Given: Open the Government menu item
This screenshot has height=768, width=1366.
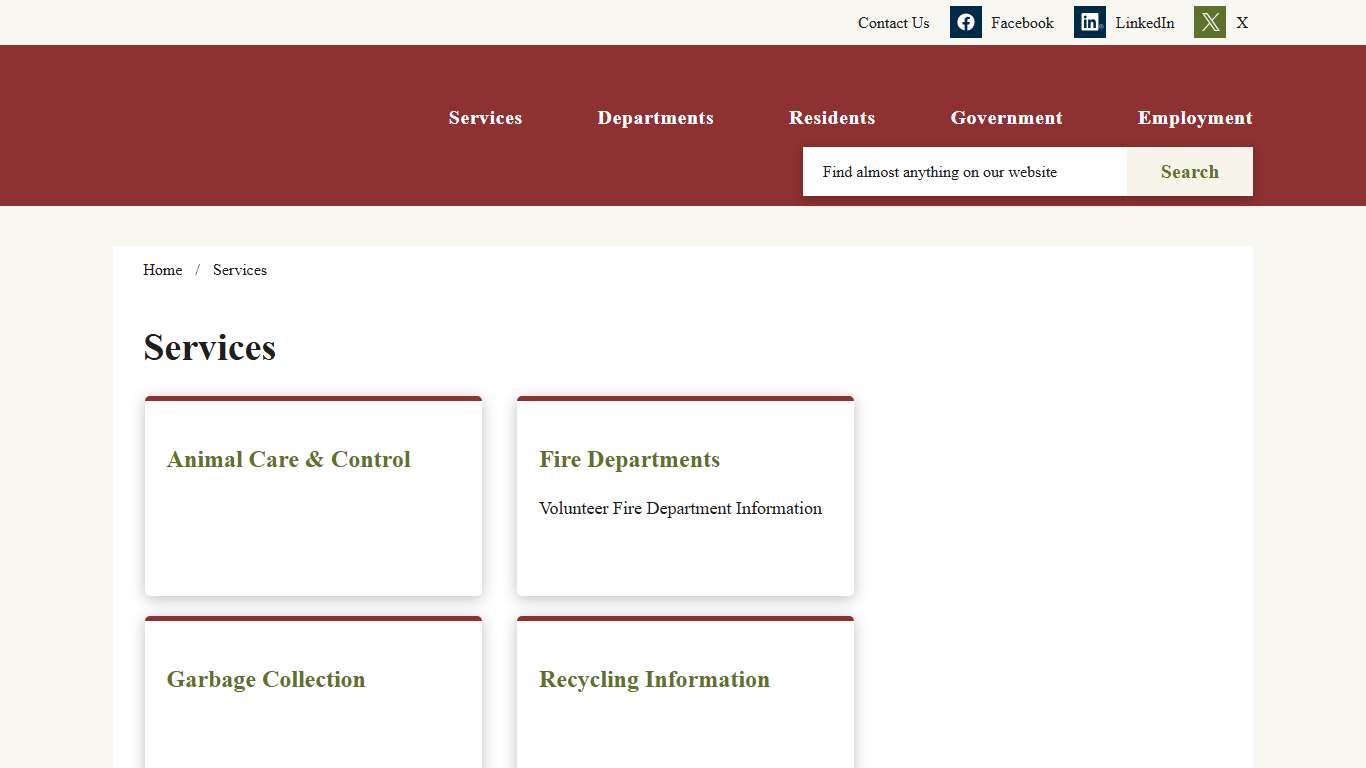Looking at the screenshot, I should (x=1006, y=118).
